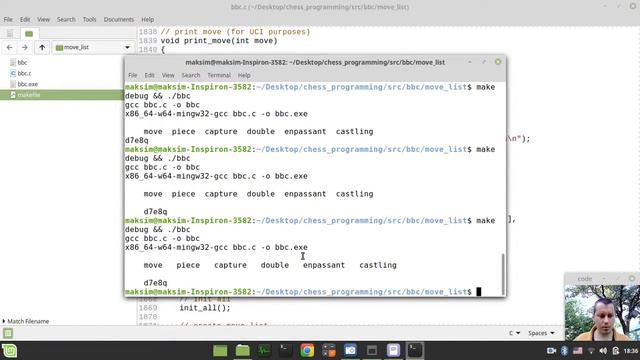Switch to the text editor taskbar icon

point(393,351)
